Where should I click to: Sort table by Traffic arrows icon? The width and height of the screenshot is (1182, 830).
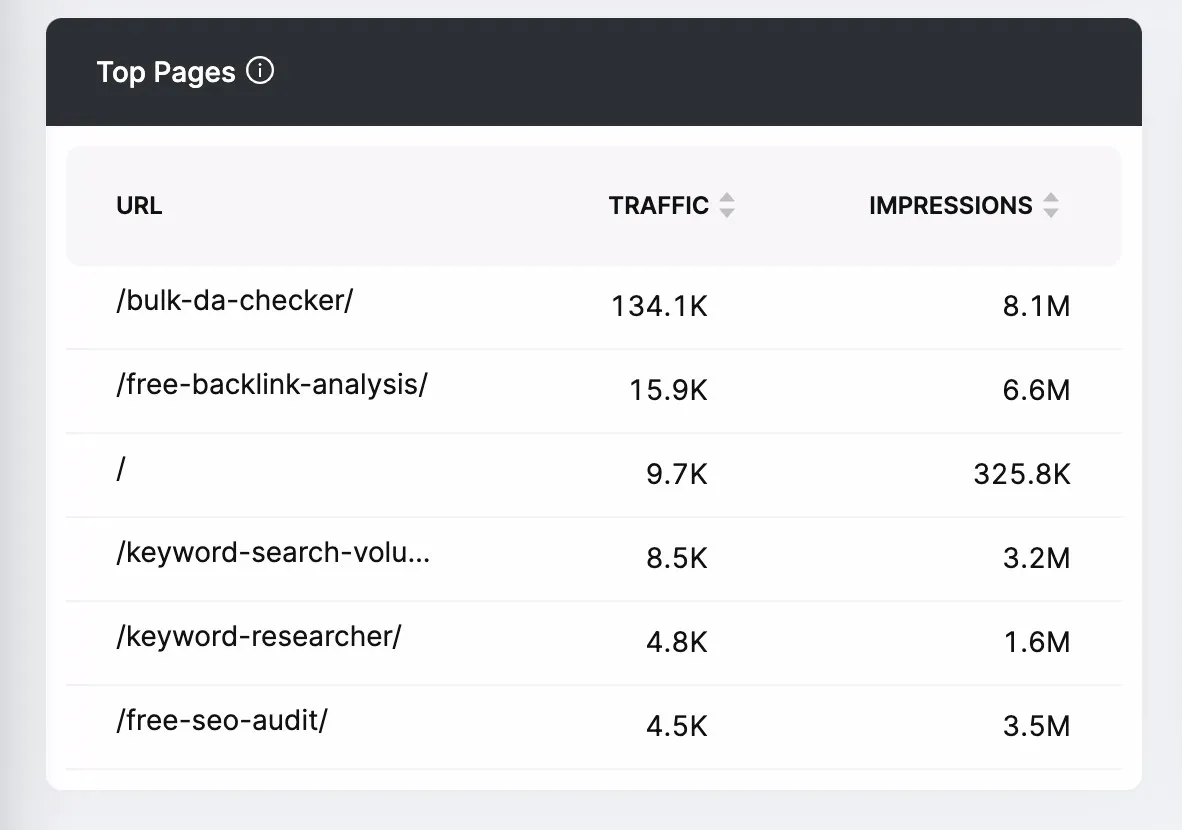pos(727,206)
